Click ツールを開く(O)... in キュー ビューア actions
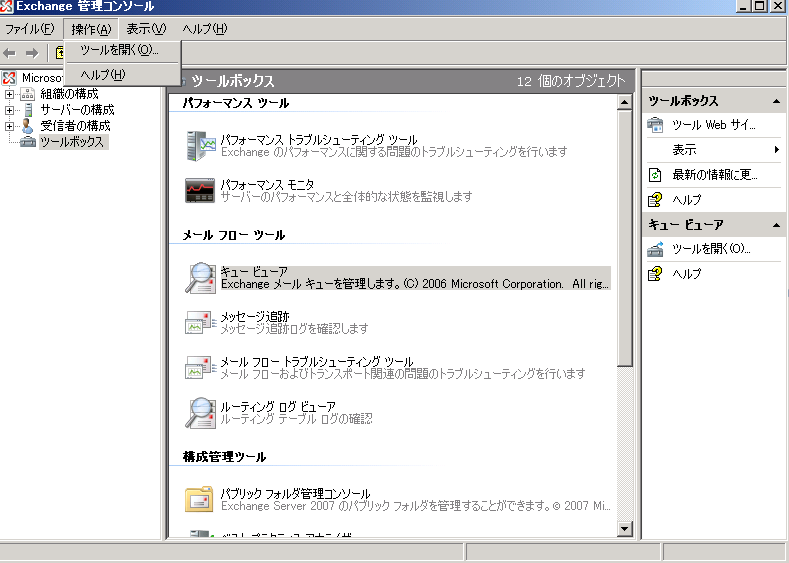Viewport: 789px width, 563px height. [x=711, y=249]
